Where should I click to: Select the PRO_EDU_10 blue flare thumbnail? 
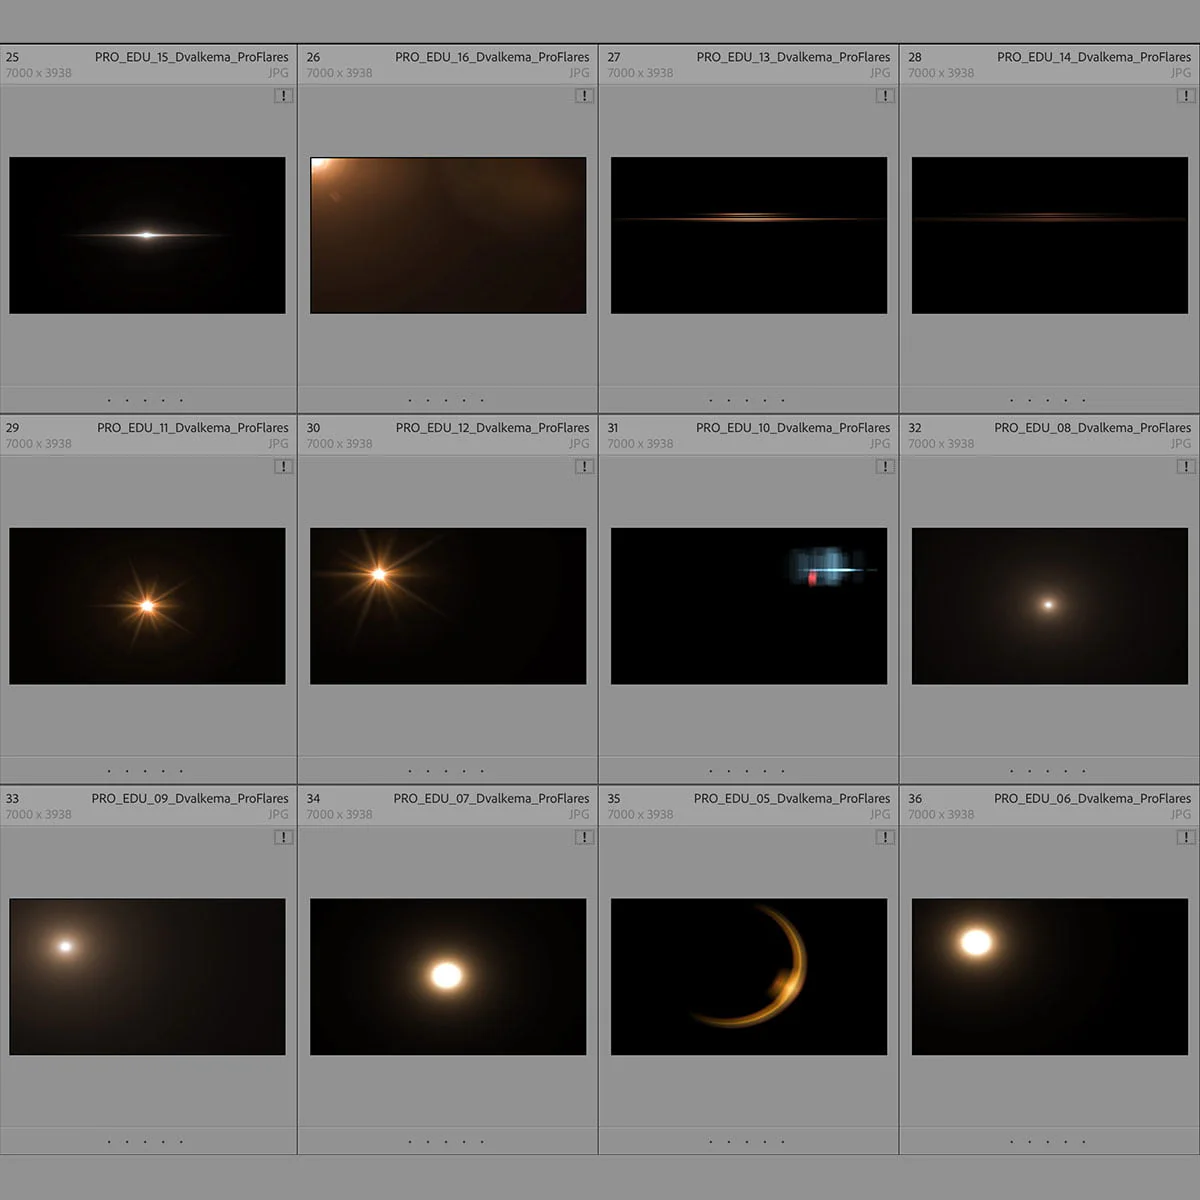click(749, 606)
